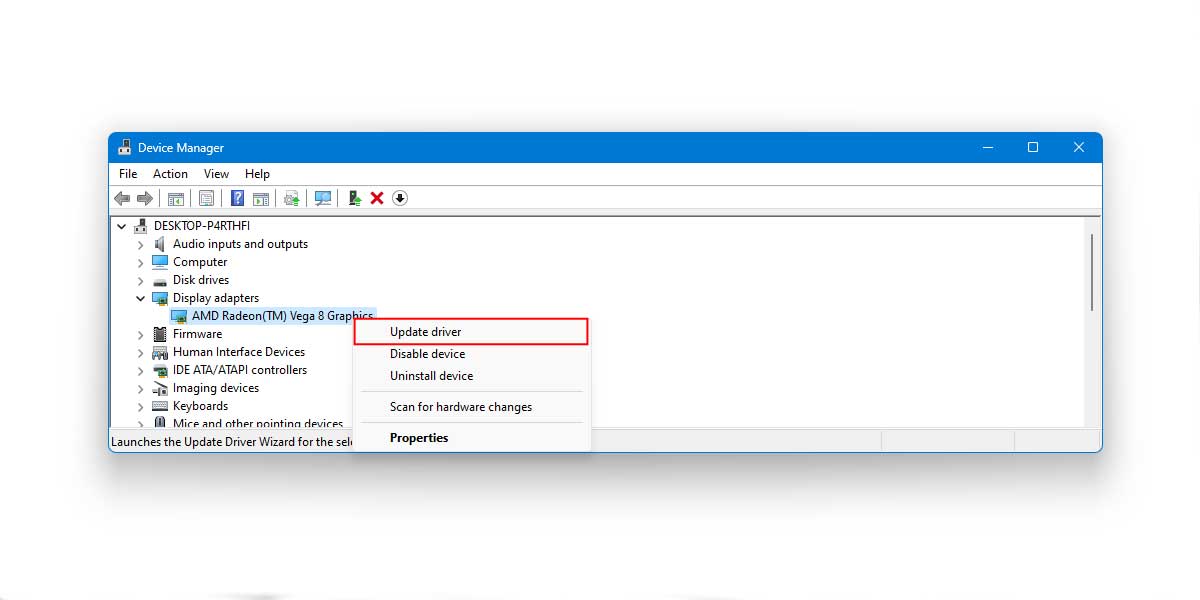The width and height of the screenshot is (1200, 600).
Task: Open the File menu
Action: [128, 174]
